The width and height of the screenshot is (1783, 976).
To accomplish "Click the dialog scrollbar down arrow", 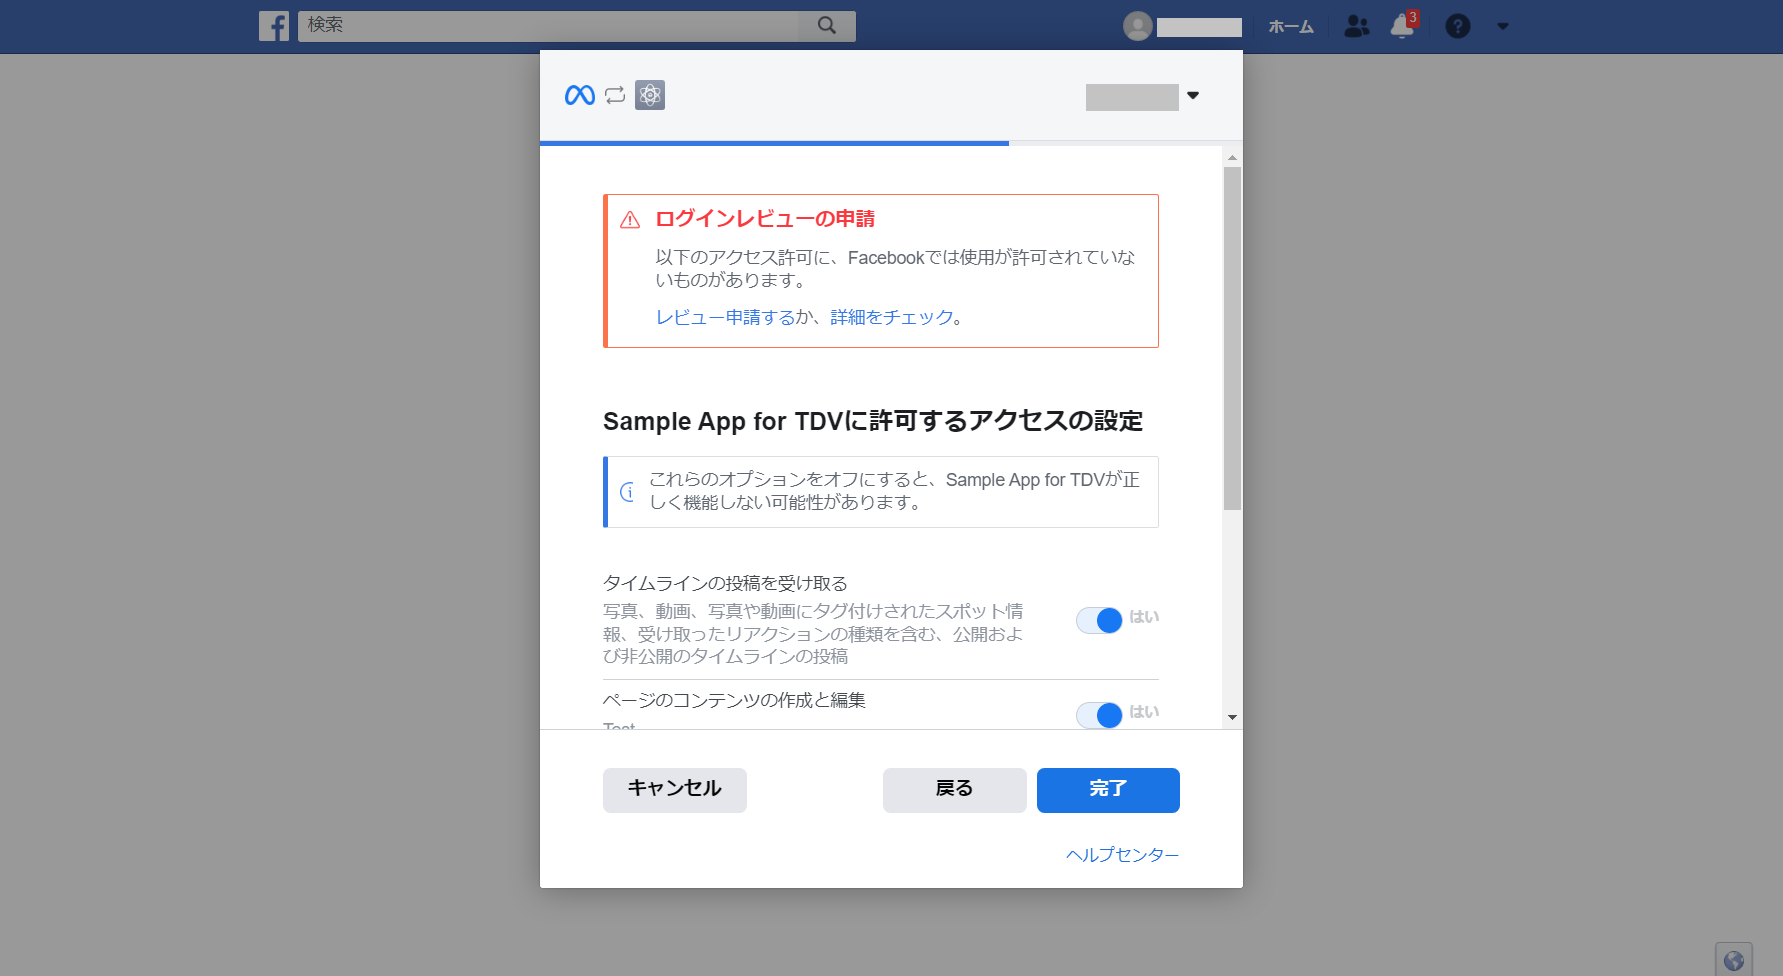I will 1232,717.
